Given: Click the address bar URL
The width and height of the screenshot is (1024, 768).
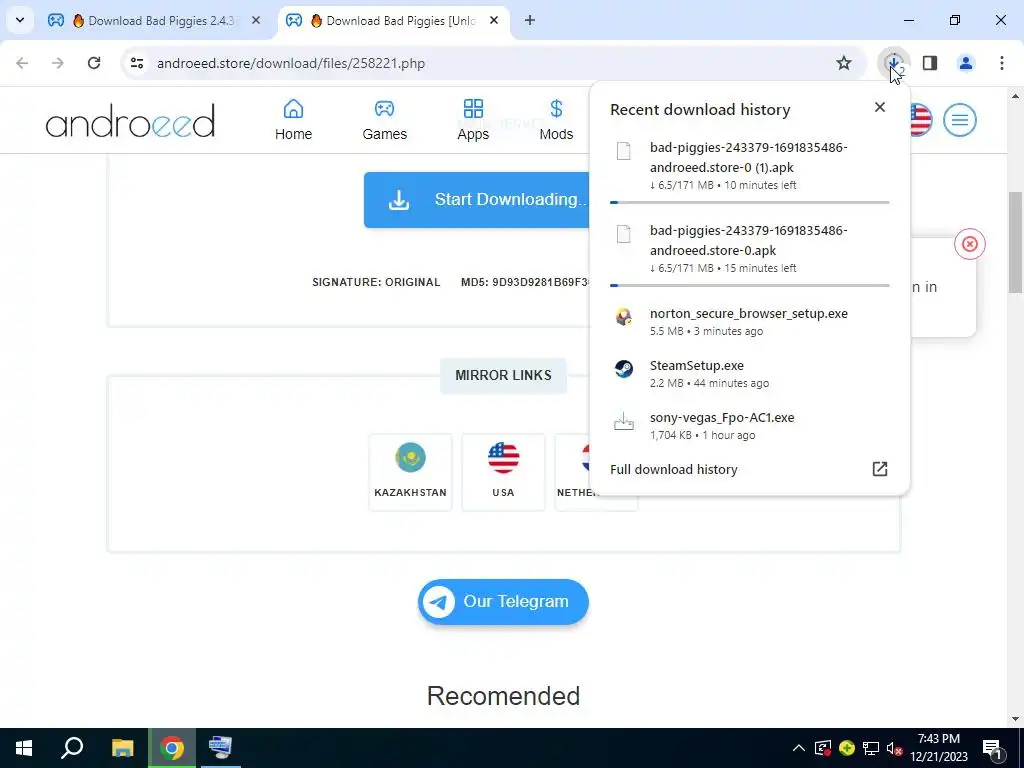Looking at the screenshot, I should [x=291, y=63].
